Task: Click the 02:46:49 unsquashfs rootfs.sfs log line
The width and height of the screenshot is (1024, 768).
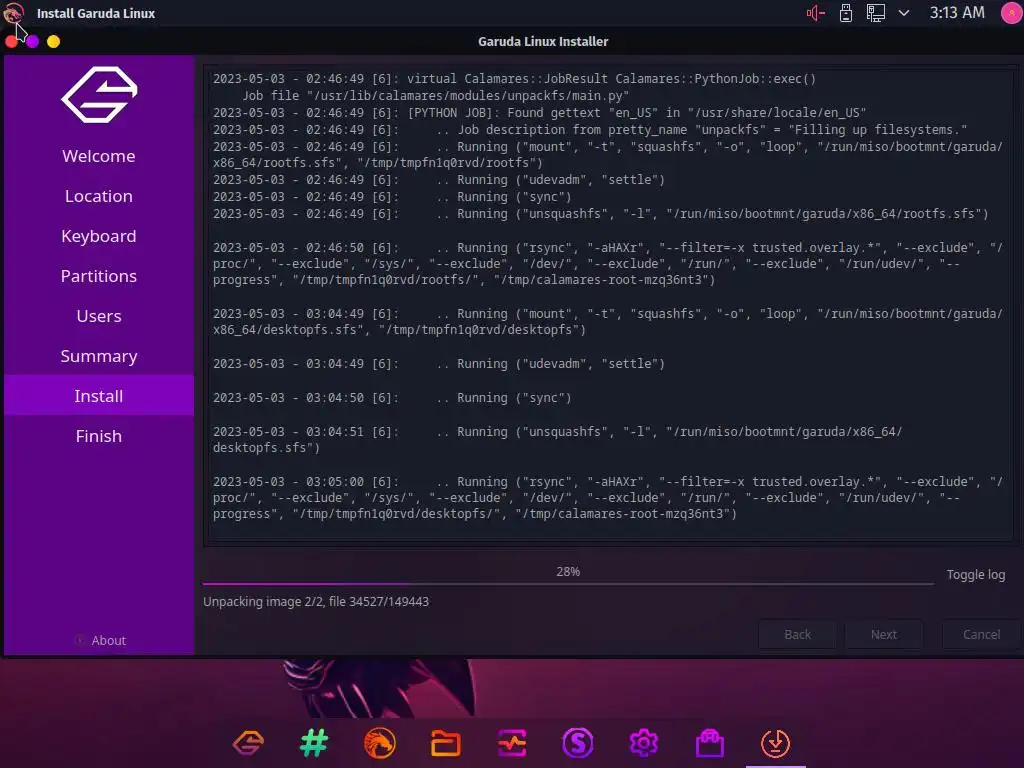Action: (x=601, y=214)
